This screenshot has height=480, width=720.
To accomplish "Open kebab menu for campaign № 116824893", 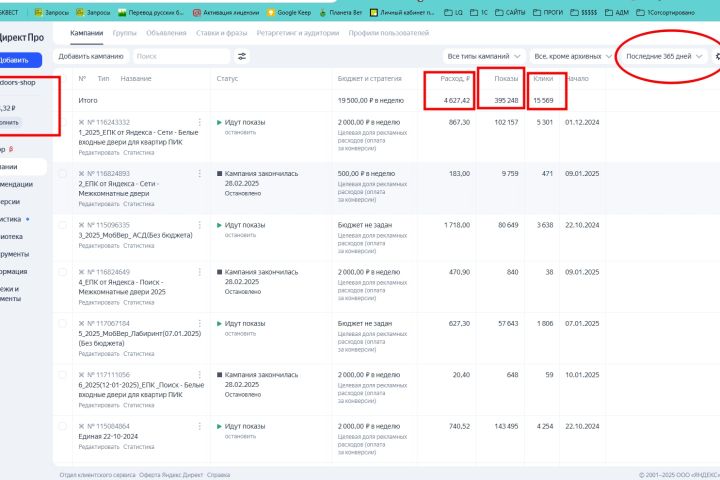I will click(x=199, y=174).
